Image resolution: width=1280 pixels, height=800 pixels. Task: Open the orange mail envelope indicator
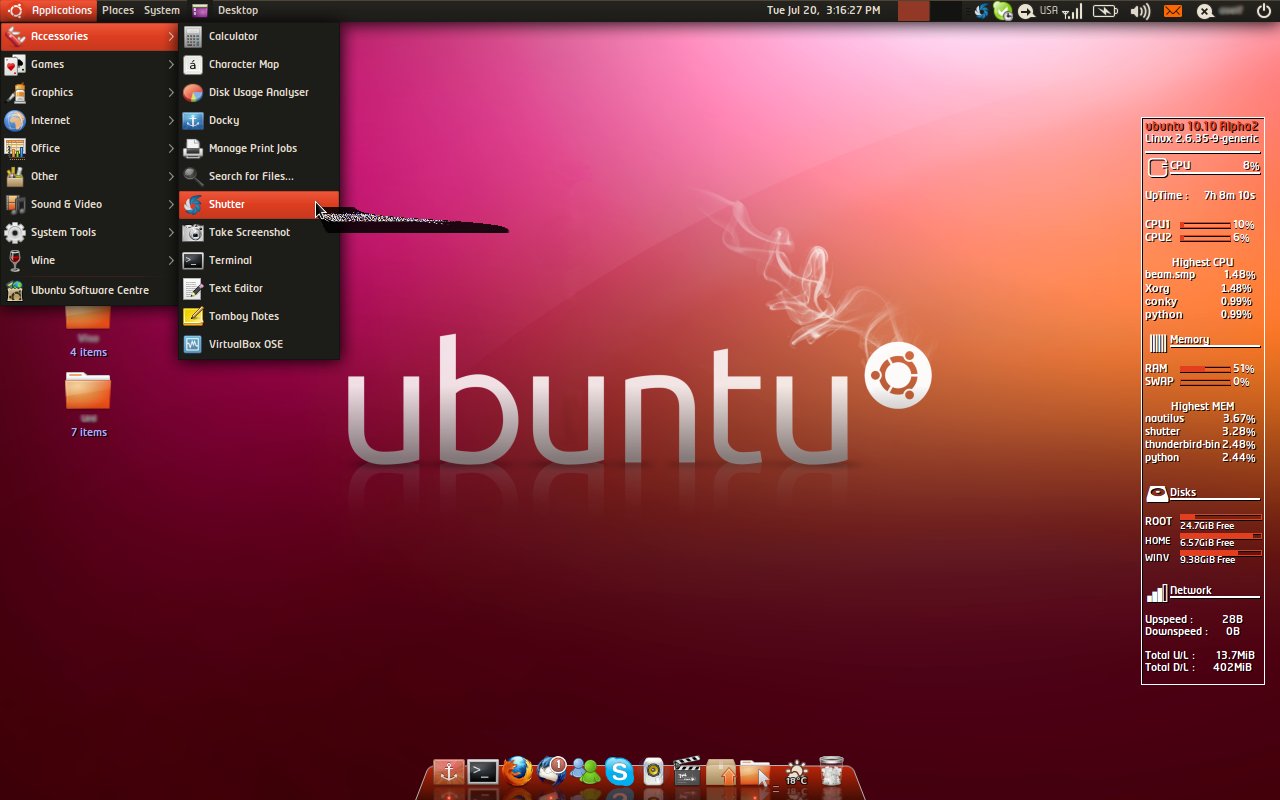[x=1173, y=11]
